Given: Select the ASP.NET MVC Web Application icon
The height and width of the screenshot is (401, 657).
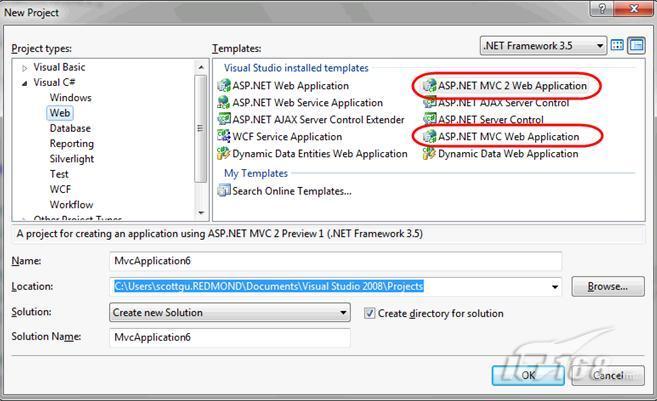Looking at the screenshot, I should point(429,136).
